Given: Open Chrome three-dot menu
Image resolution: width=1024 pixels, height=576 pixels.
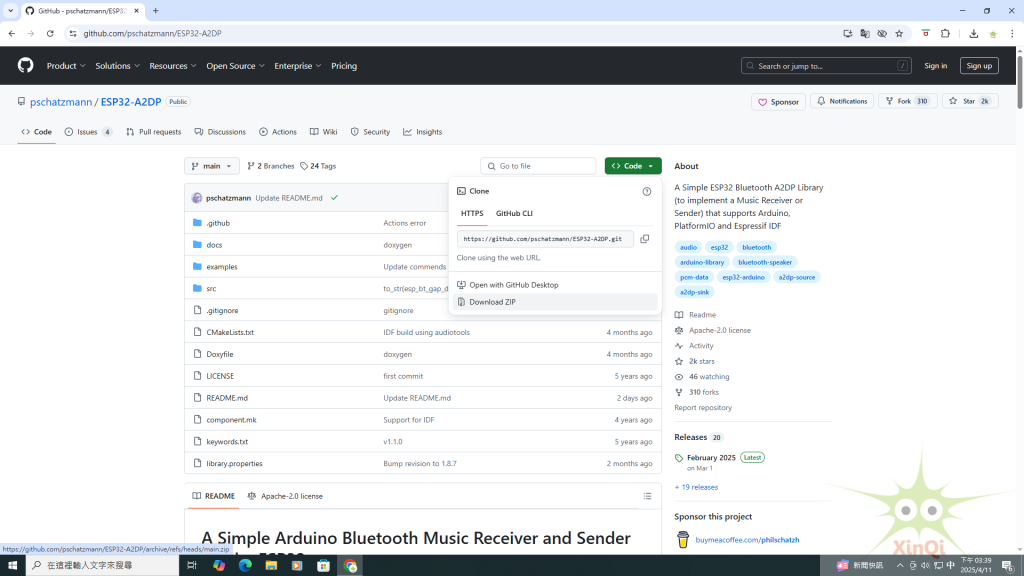Looking at the screenshot, I should 1012,33.
